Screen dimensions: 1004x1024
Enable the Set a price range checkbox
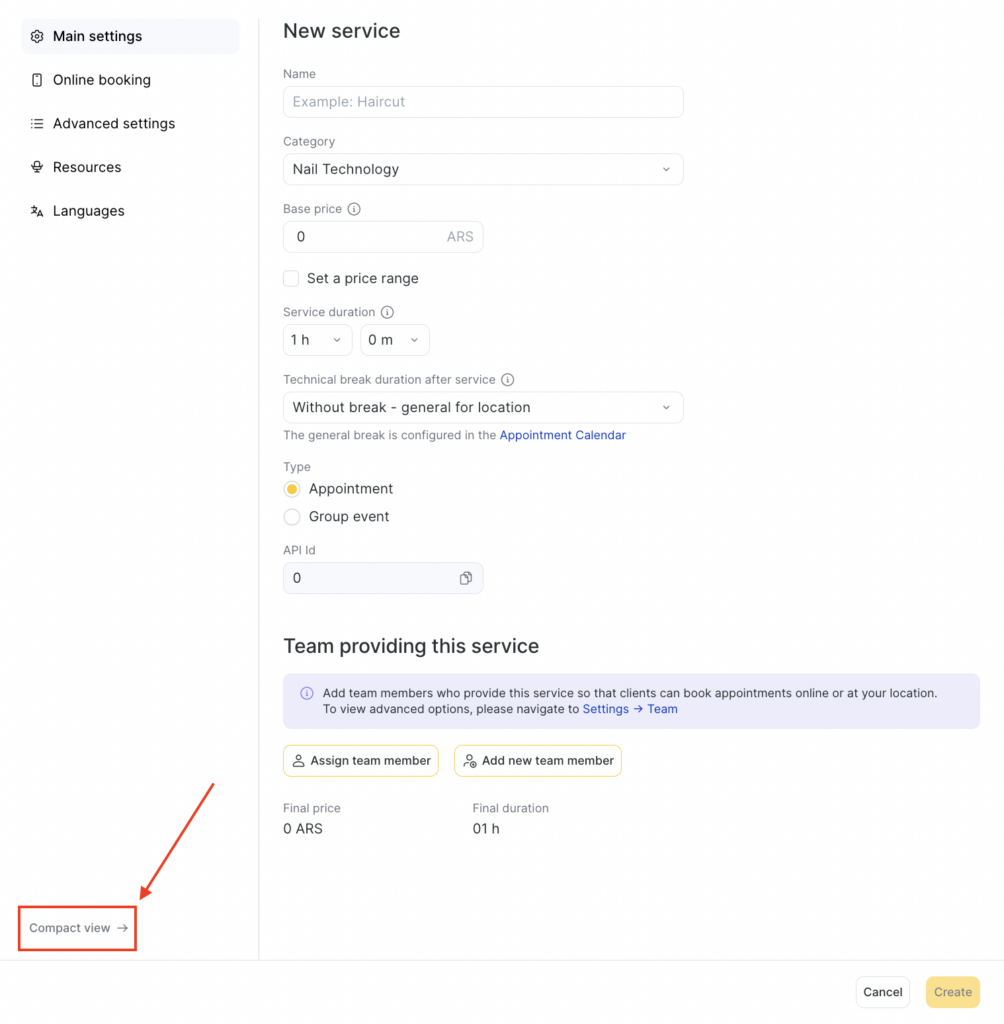[291, 278]
